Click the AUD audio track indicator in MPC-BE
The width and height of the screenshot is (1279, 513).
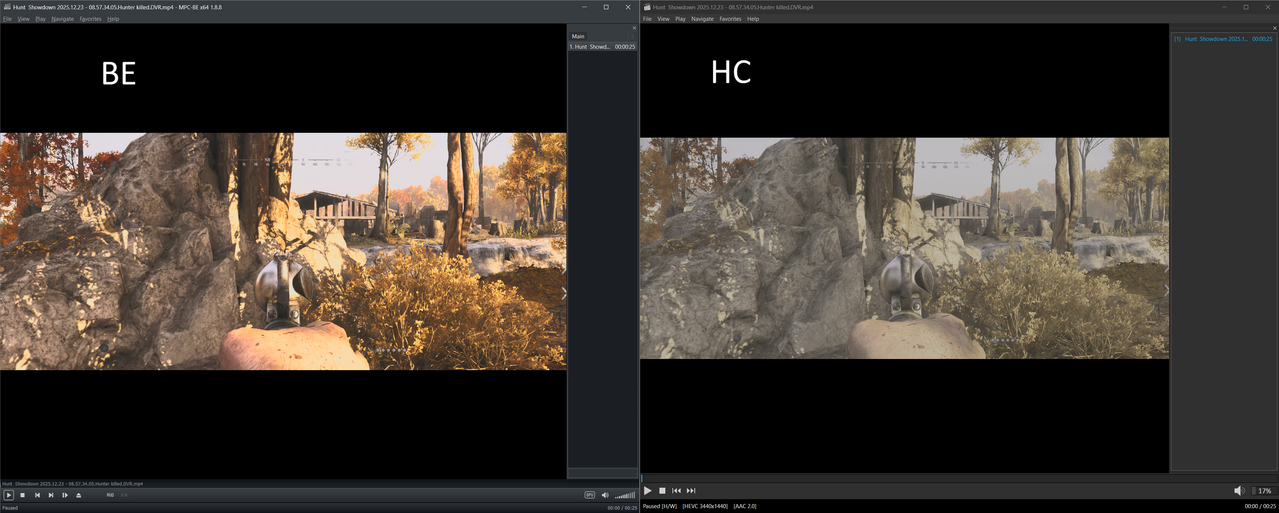tap(110, 495)
